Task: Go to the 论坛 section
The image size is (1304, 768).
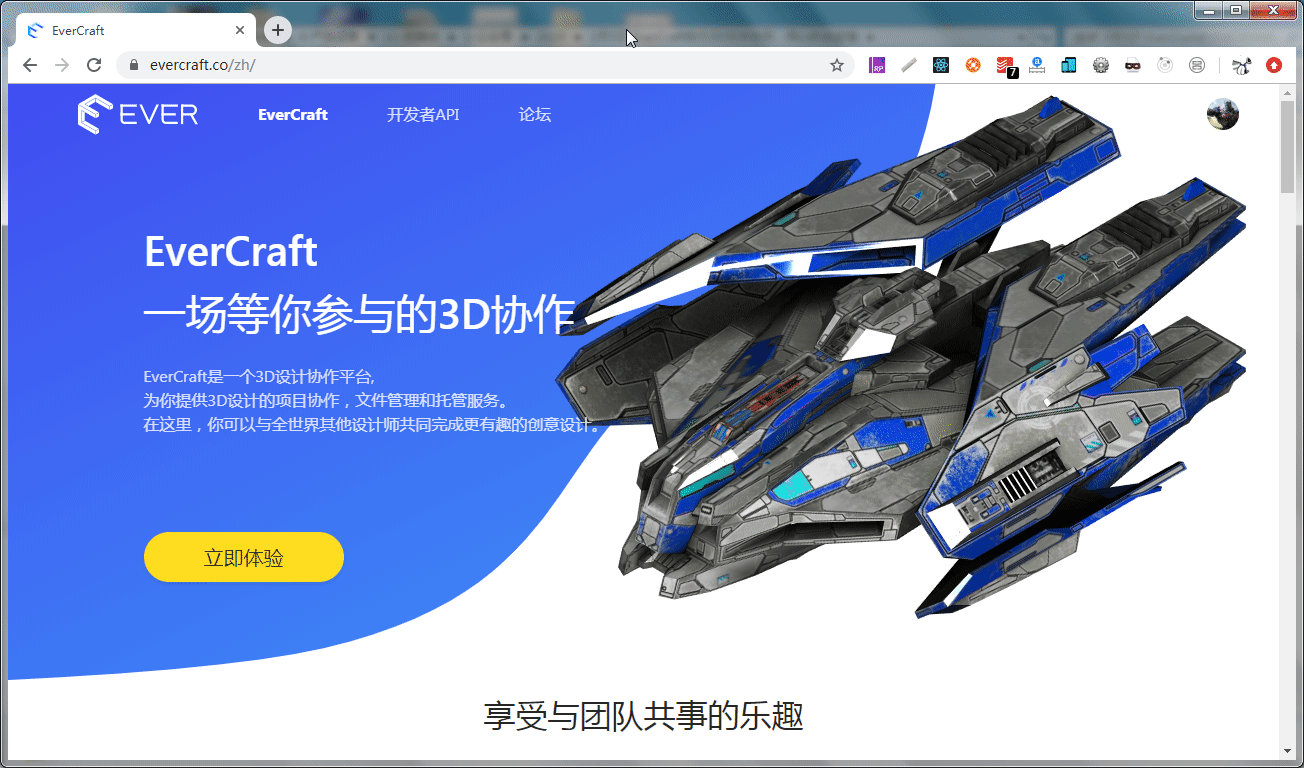Action: point(535,114)
